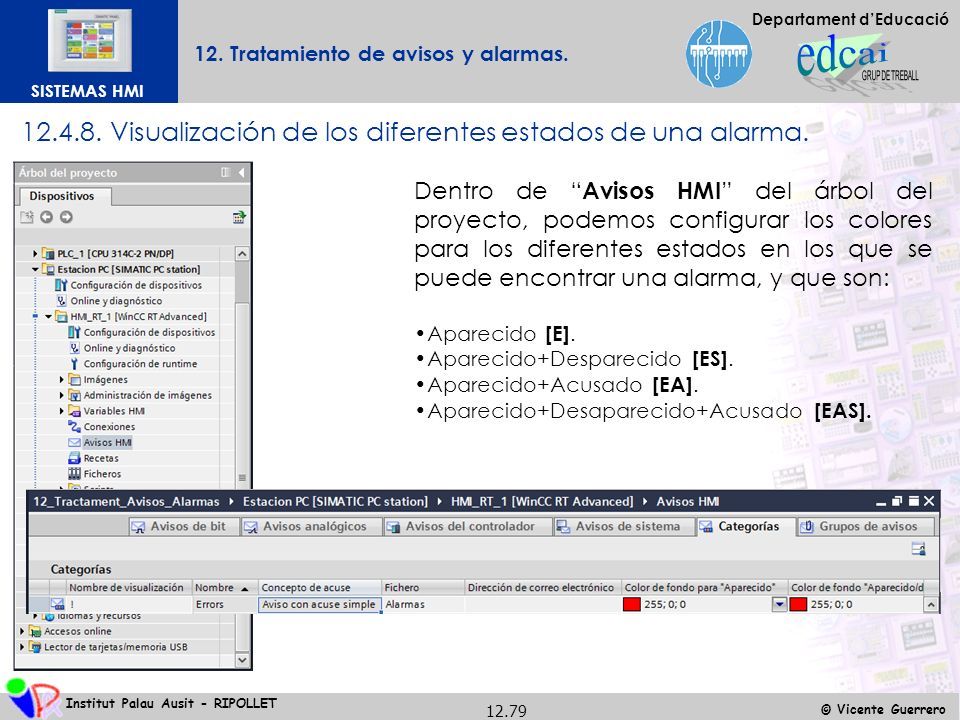Click the settings icon at right of editor toolbar
Screen dimensions: 960x720
point(918,549)
